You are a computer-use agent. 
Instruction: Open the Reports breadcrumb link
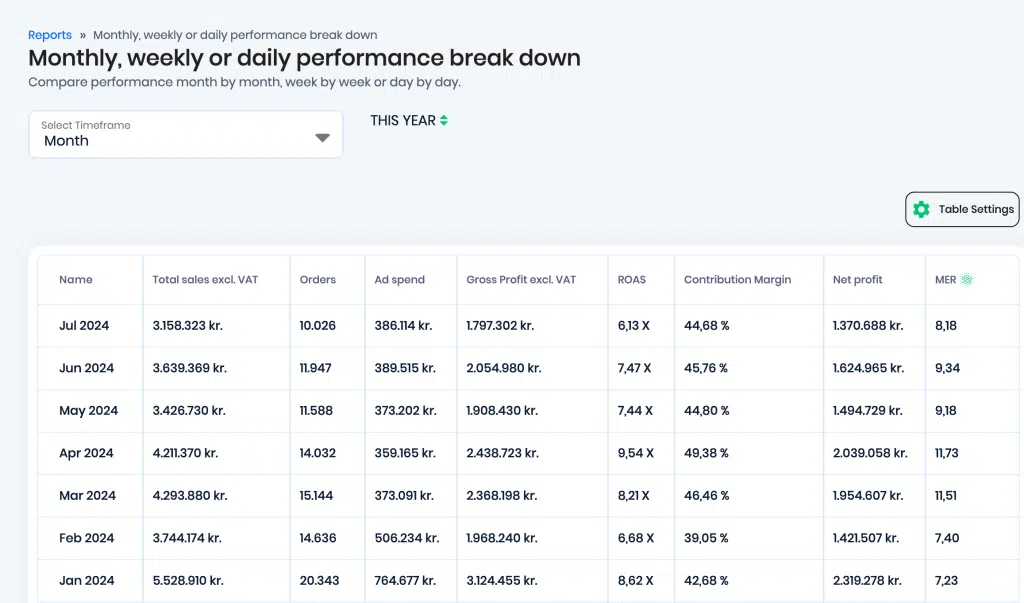coord(50,35)
